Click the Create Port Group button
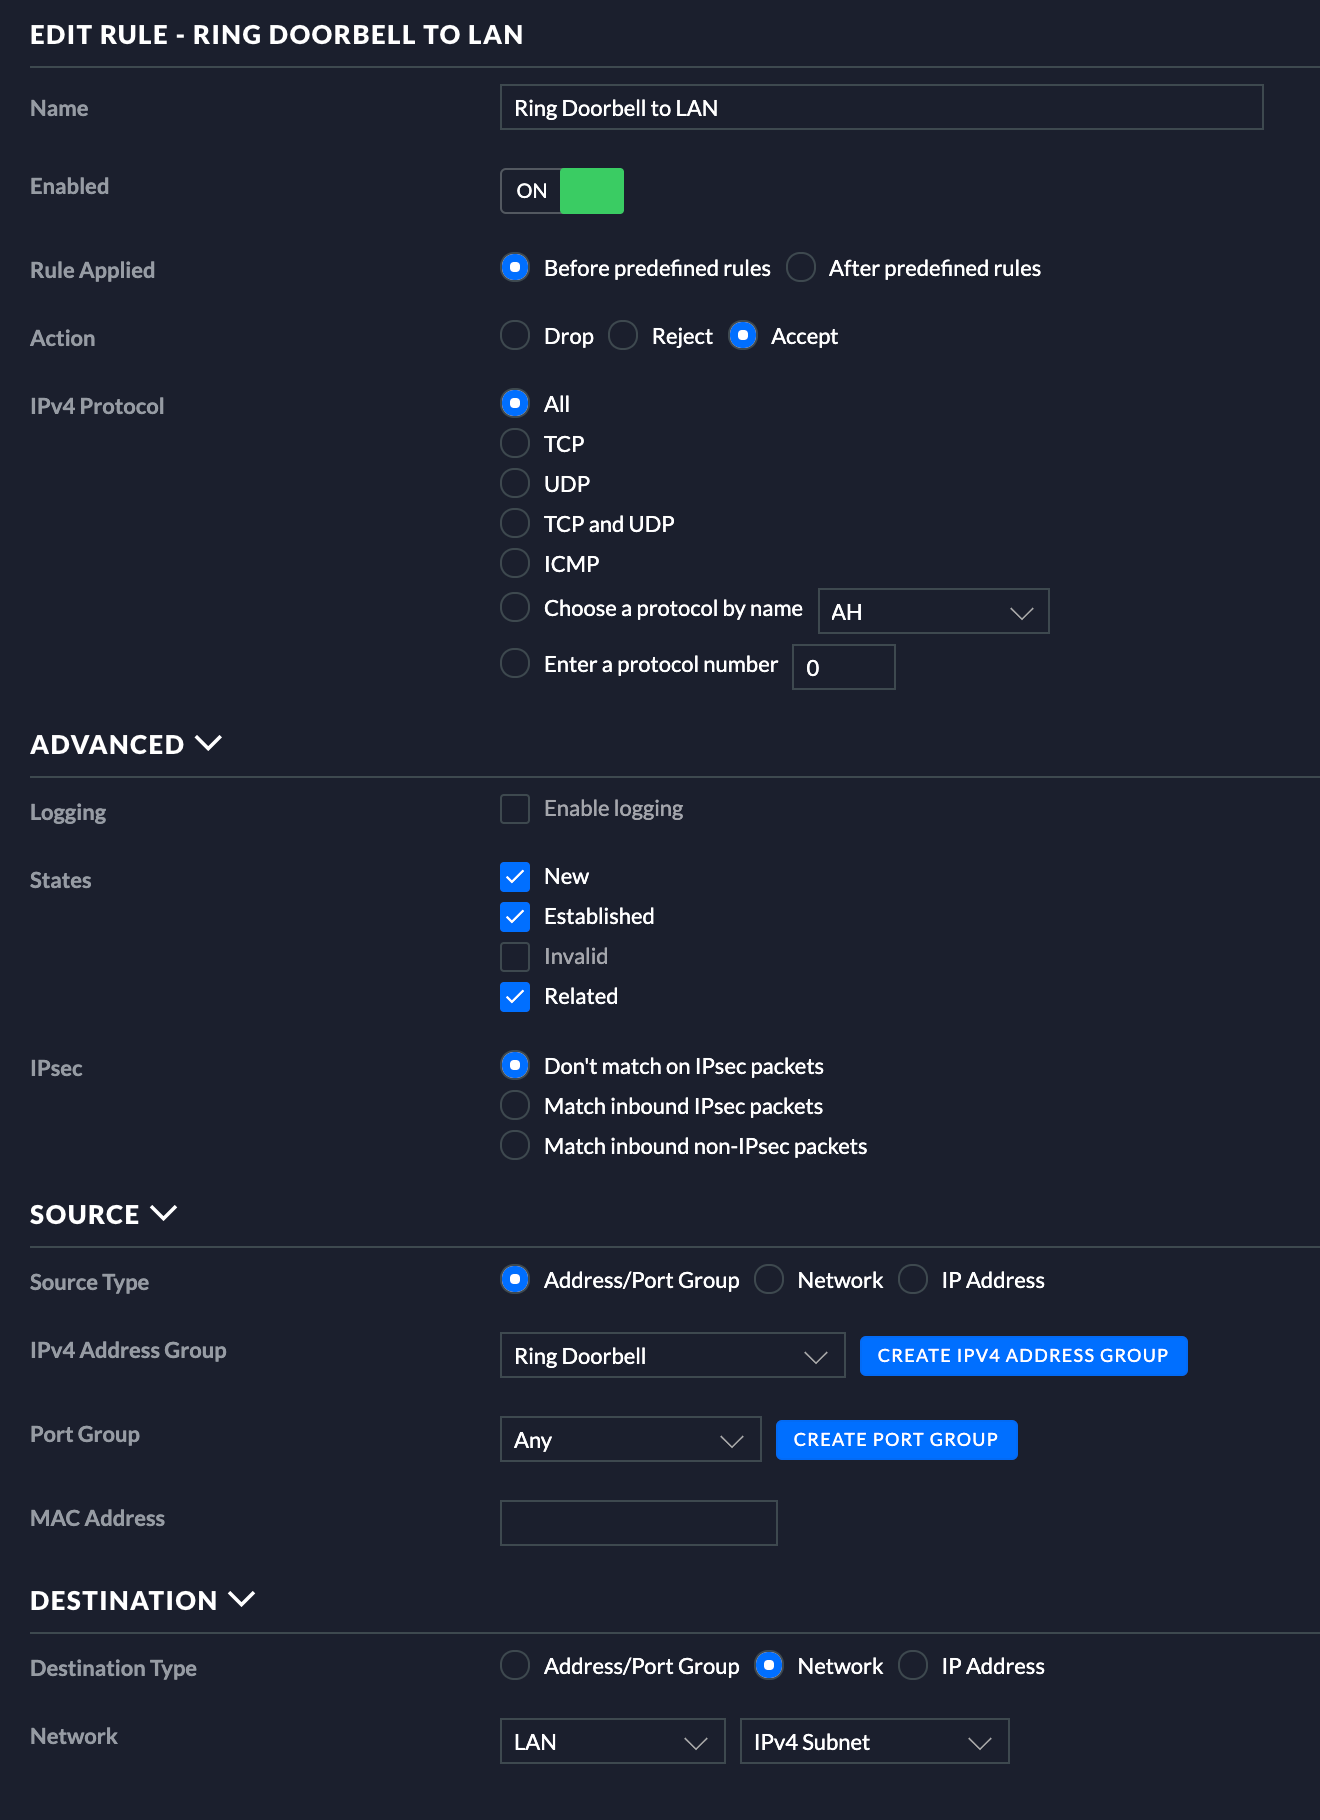1320x1820 pixels. [896, 1440]
